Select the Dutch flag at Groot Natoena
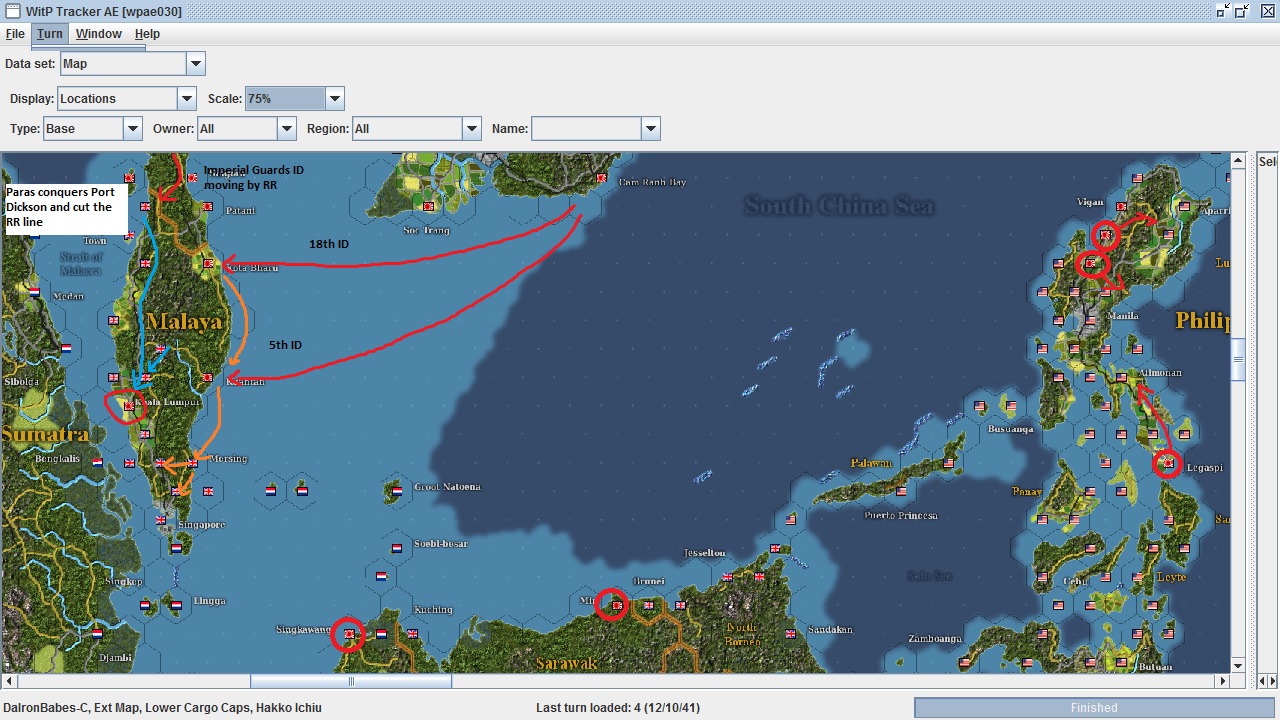This screenshot has width=1280, height=720. 397,492
